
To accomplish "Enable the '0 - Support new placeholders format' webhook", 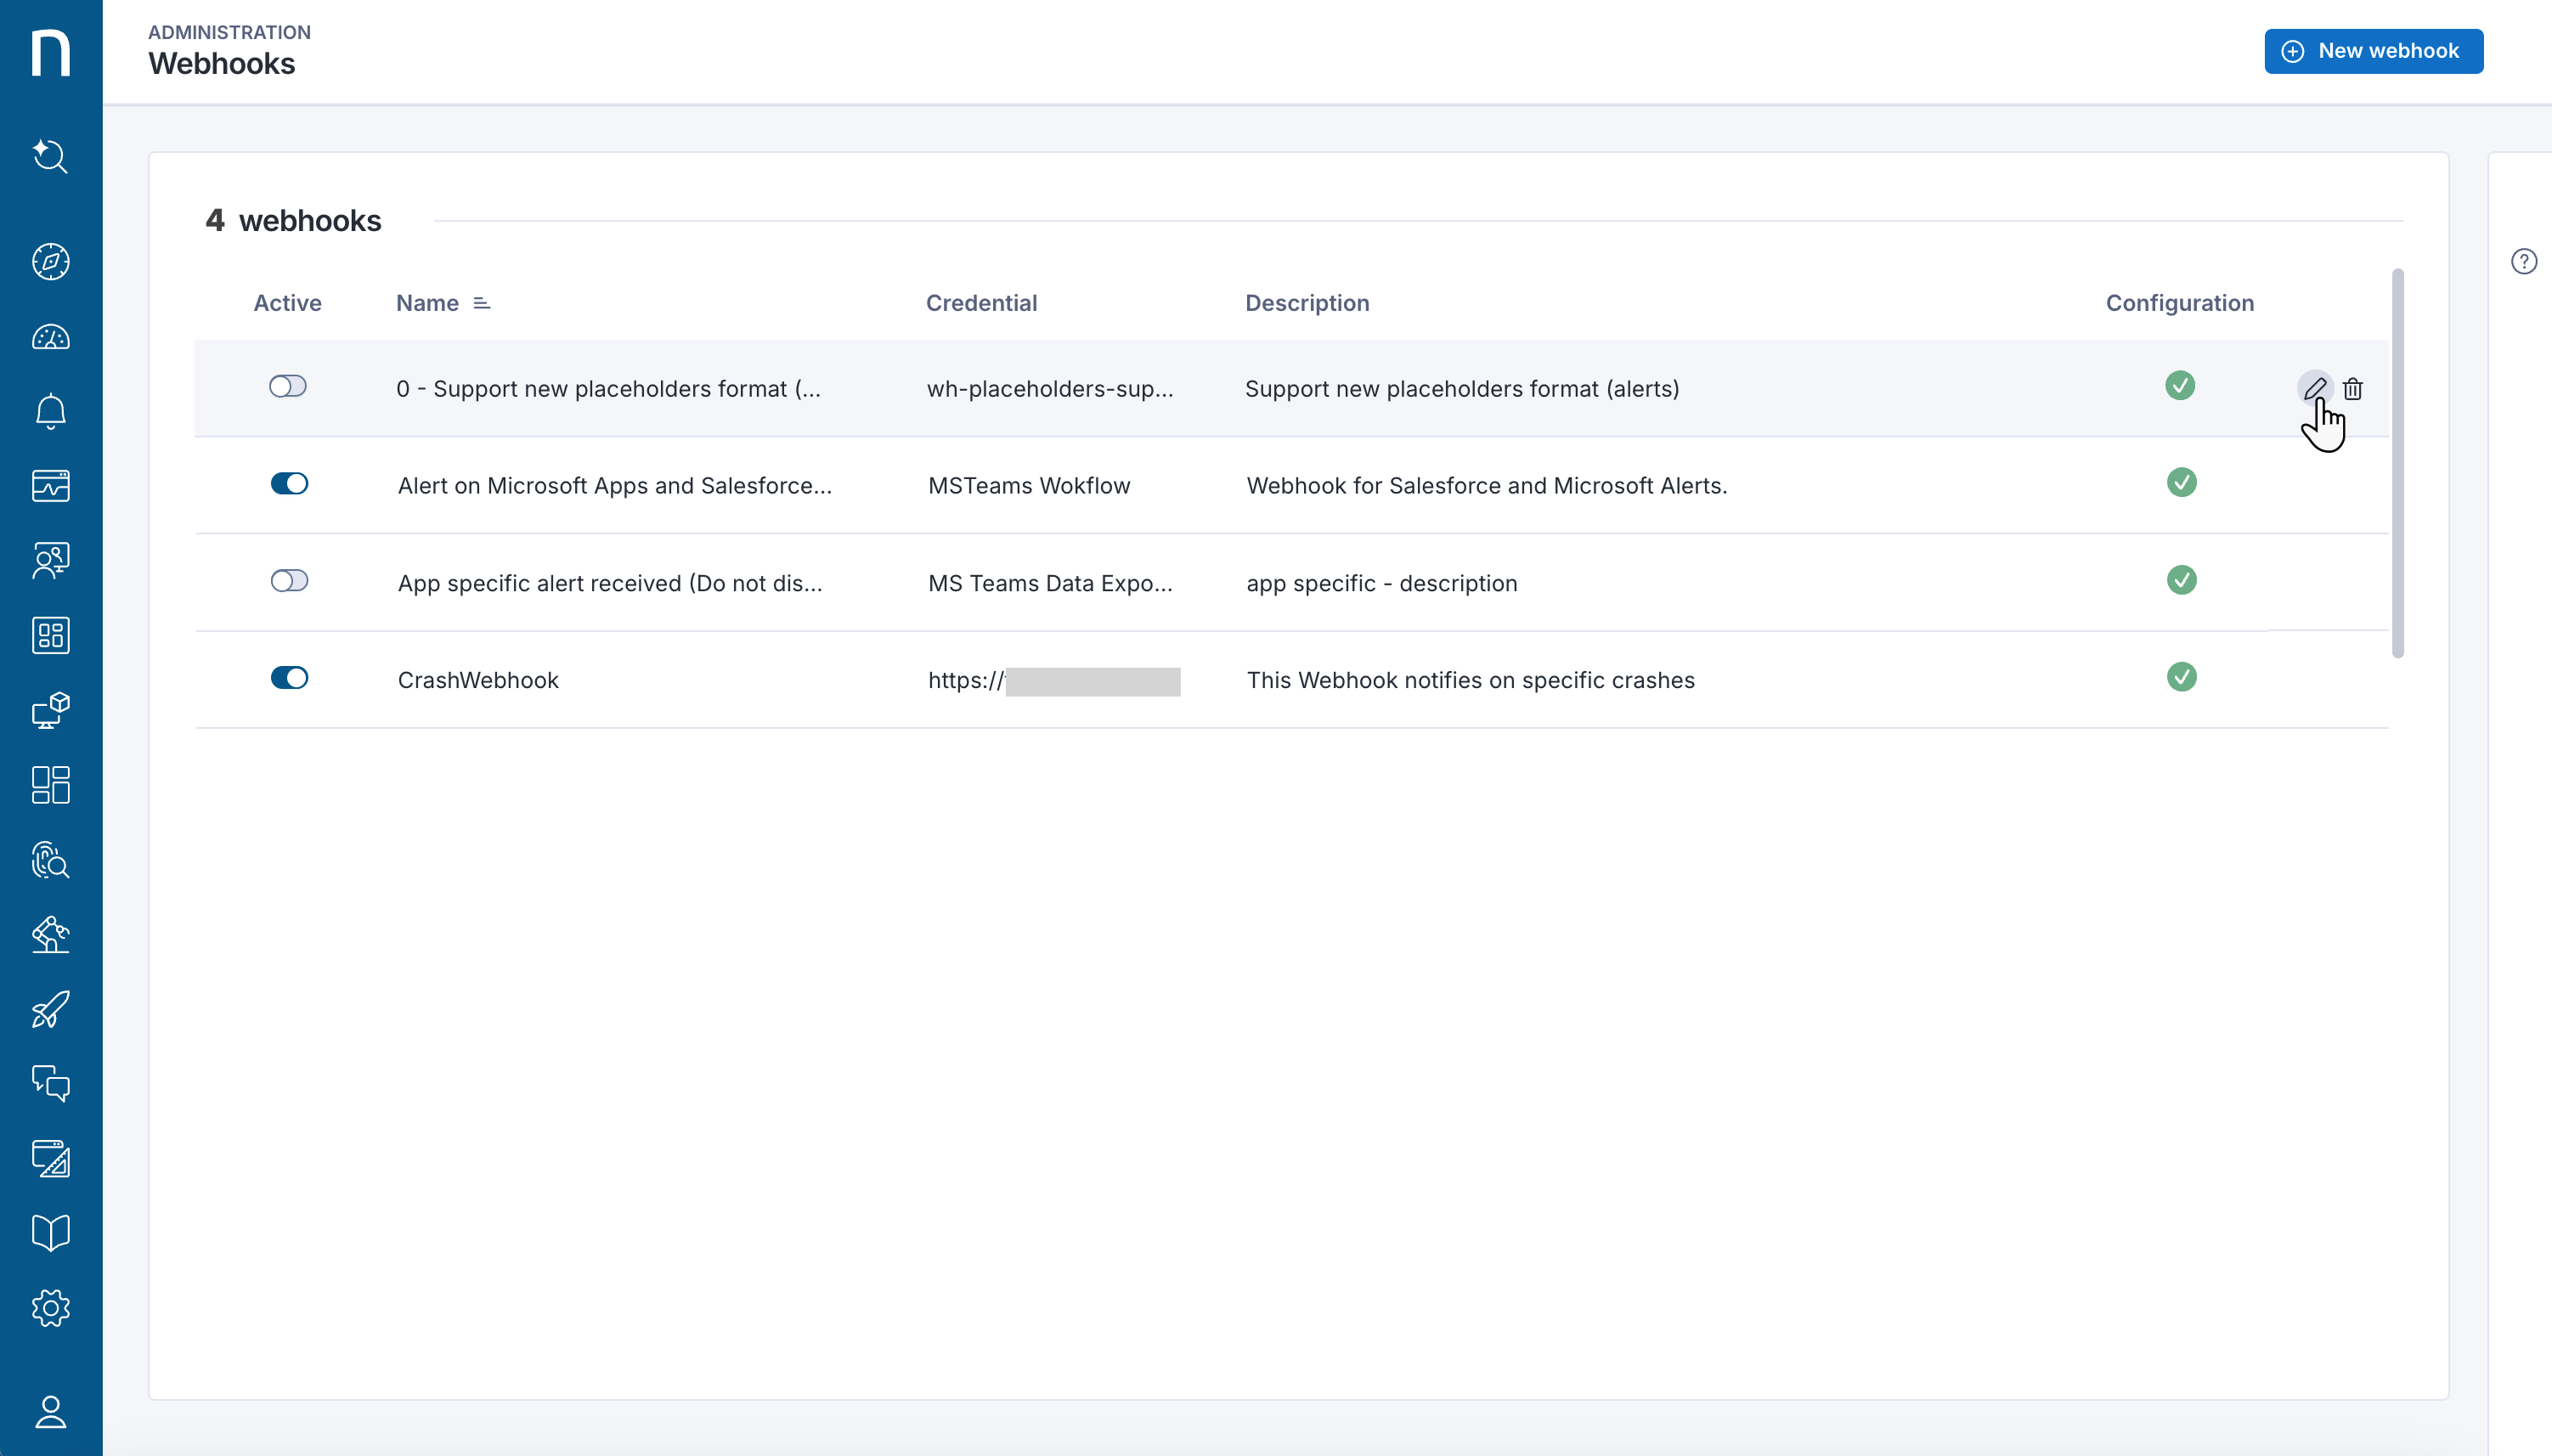I will (x=288, y=386).
